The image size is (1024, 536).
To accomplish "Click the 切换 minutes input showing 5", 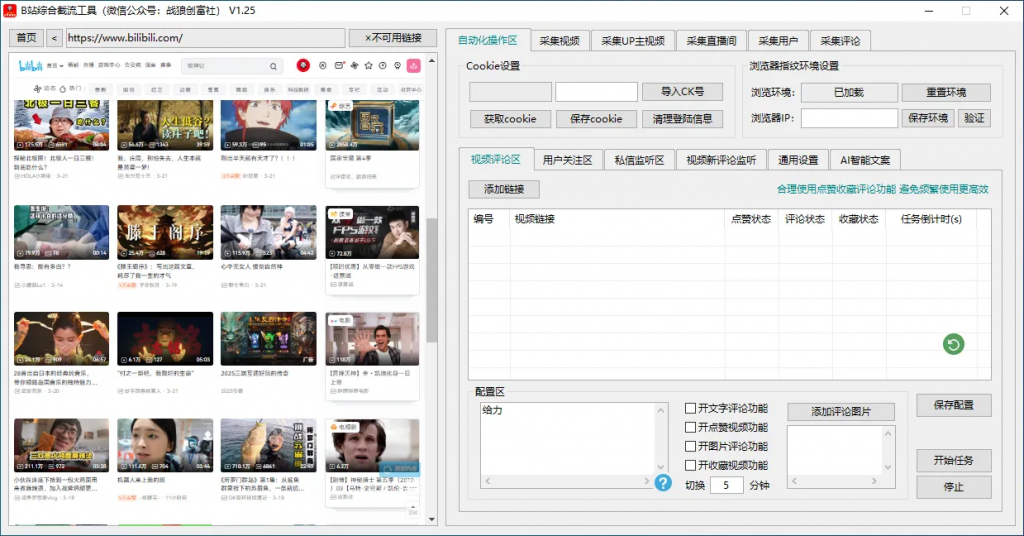I will click(x=726, y=485).
